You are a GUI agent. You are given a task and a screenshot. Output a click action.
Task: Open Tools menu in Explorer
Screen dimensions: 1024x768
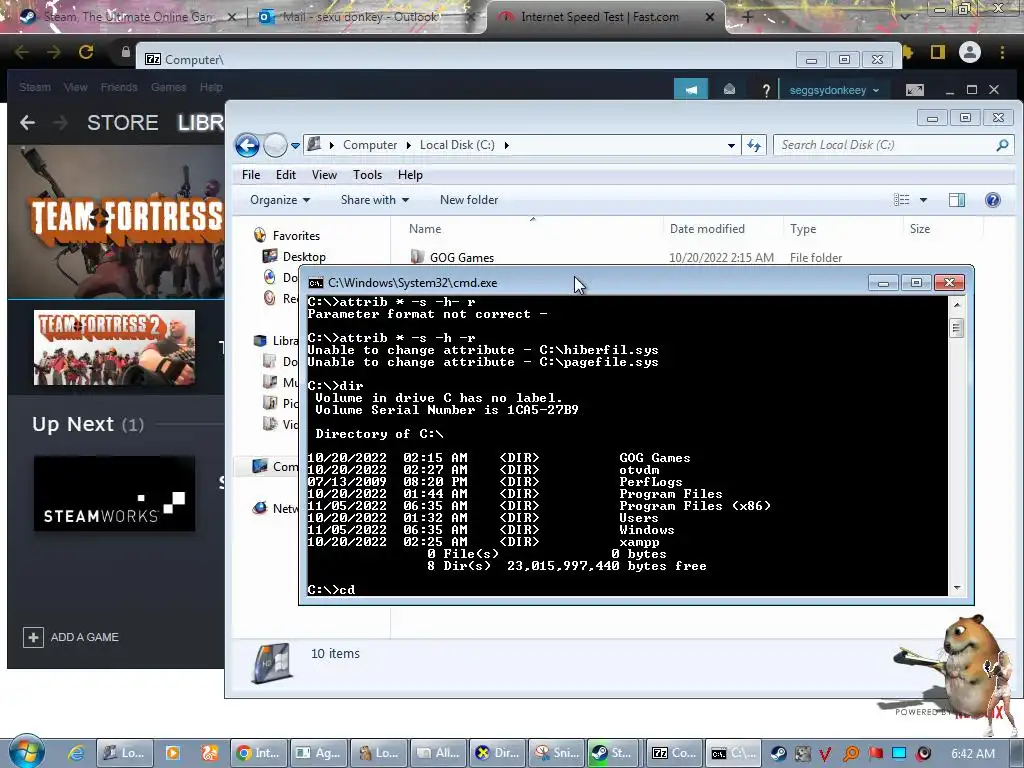point(367,174)
